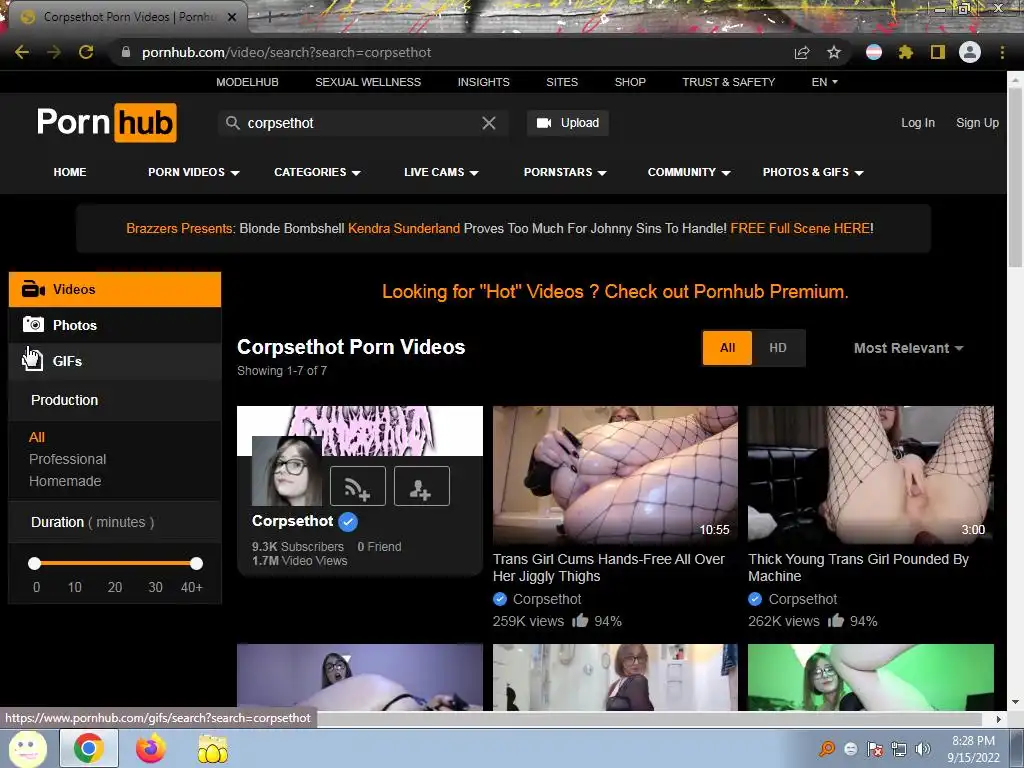Click the minimum duration slider handle at 0
Image resolution: width=1024 pixels, height=768 pixels.
[x=35, y=563]
